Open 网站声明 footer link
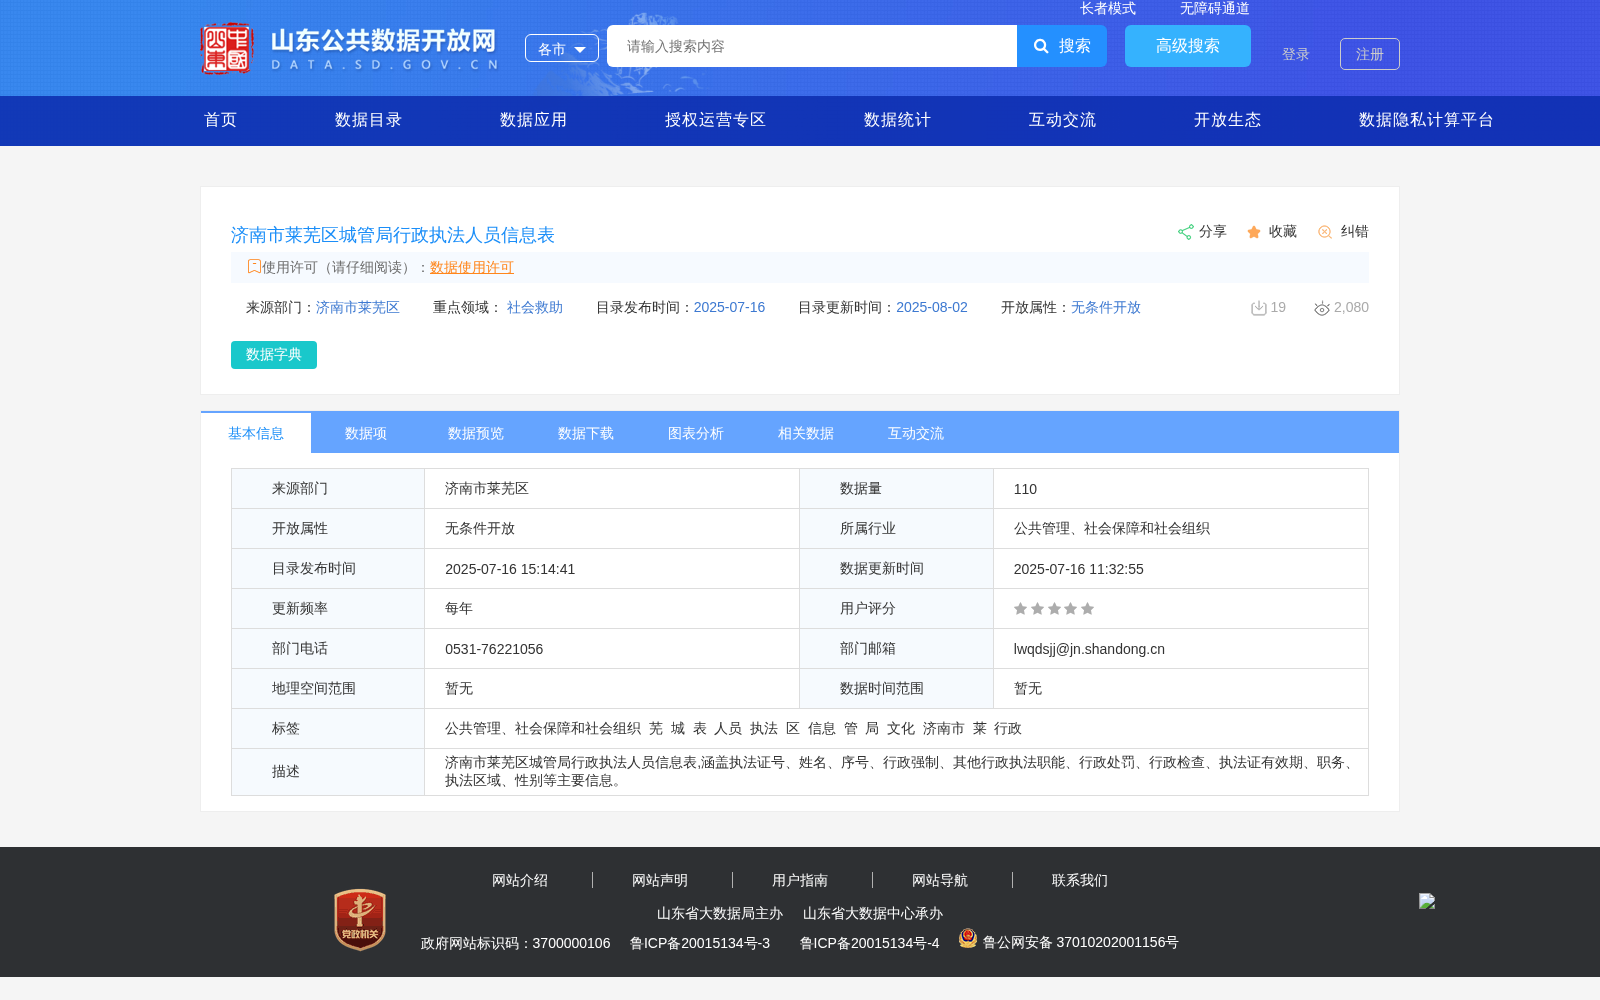Screen dimensions: 1600x1000 click(660, 881)
